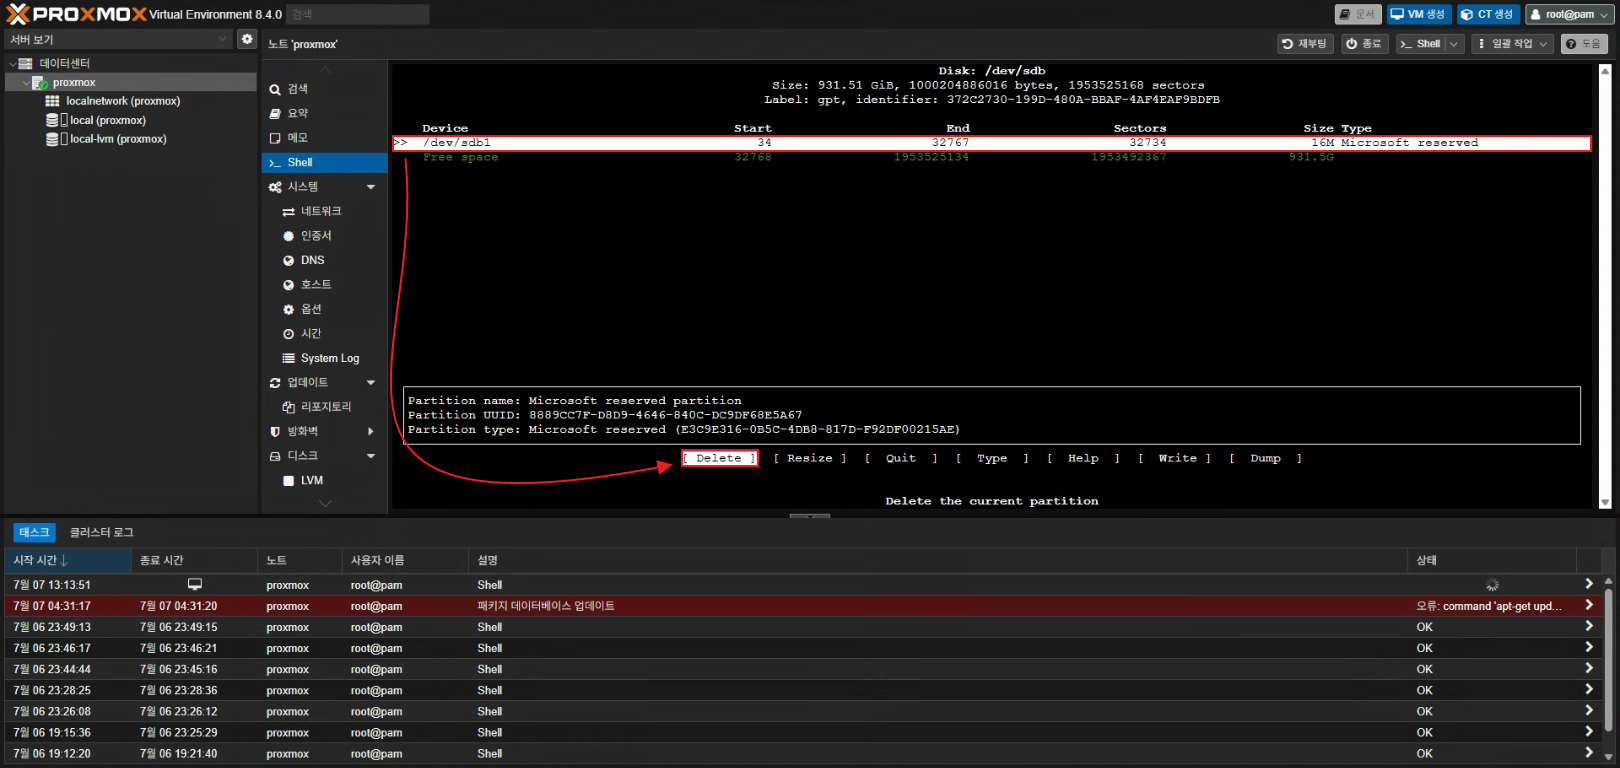Sort by 종료 시간 column header
The height and width of the screenshot is (768, 1620).
point(194,560)
